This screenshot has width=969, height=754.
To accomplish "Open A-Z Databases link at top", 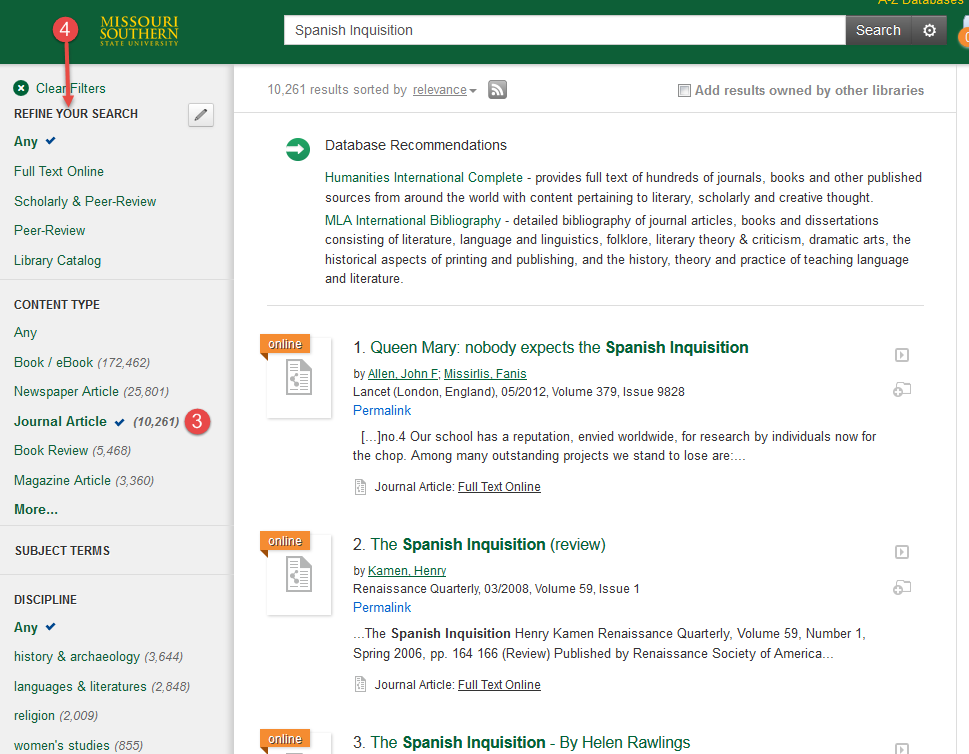I will 920,2.
